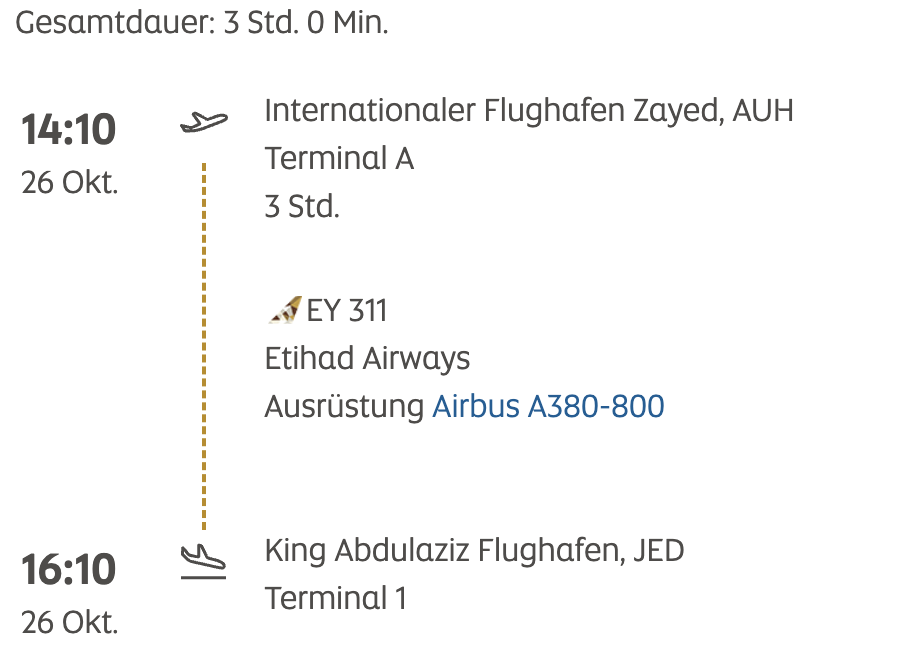Click the date below 14:10
904x664 pixels.
tap(69, 184)
